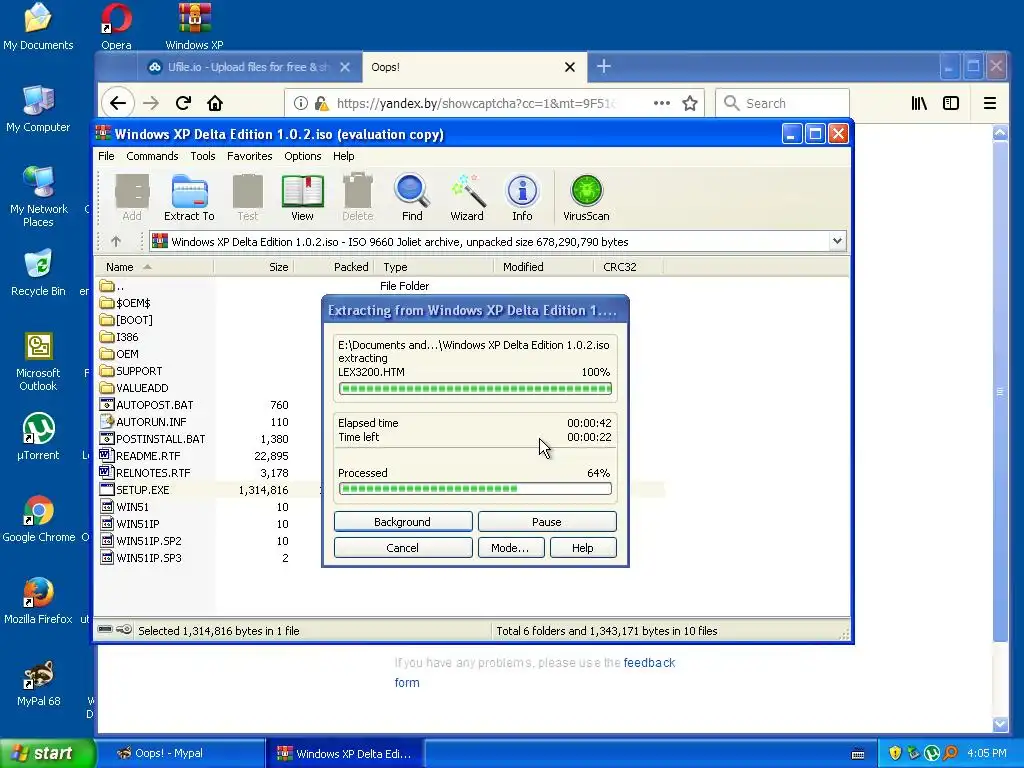Sort file list by Size column
This screenshot has height=768, width=1024.
[x=253, y=266]
